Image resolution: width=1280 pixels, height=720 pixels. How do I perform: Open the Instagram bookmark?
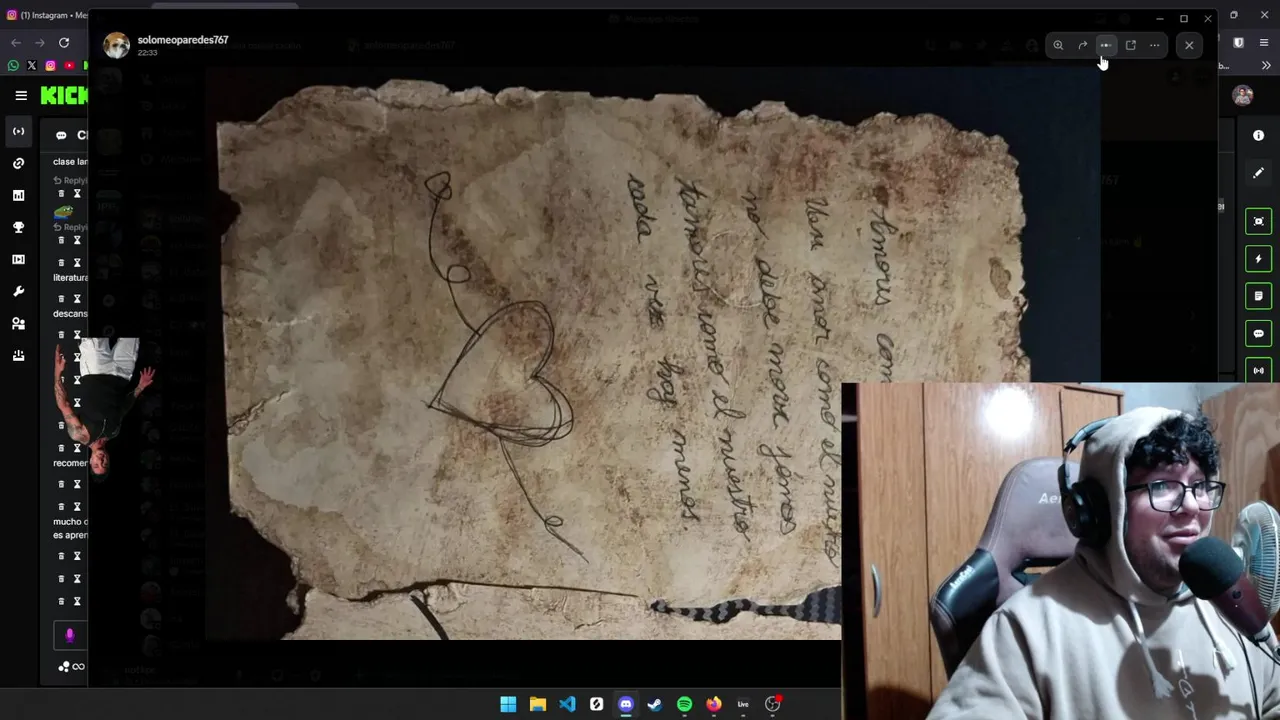pyautogui.click(x=50, y=66)
